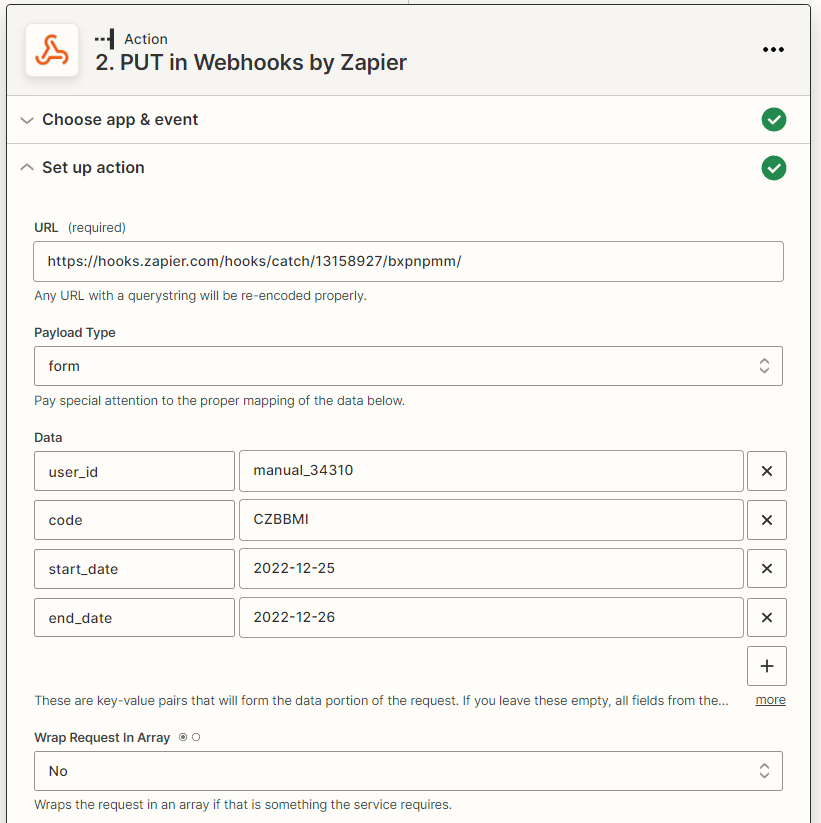
Task: Click the green checkmark beside Choose app & event
Action: point(774,120)
